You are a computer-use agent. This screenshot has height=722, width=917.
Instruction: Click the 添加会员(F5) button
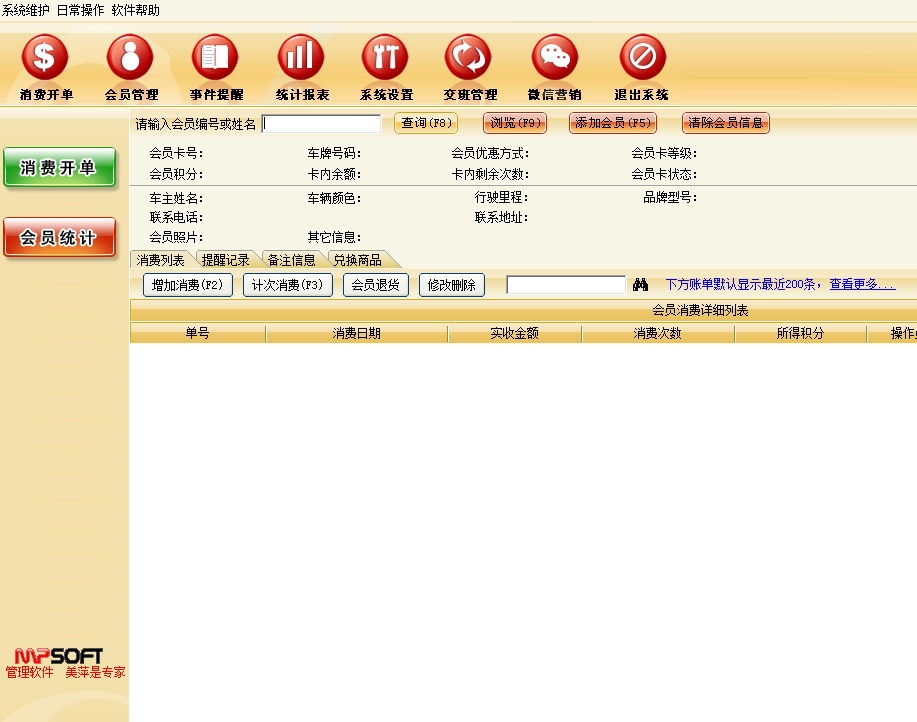pyautogui.click(x=613, y=123)
